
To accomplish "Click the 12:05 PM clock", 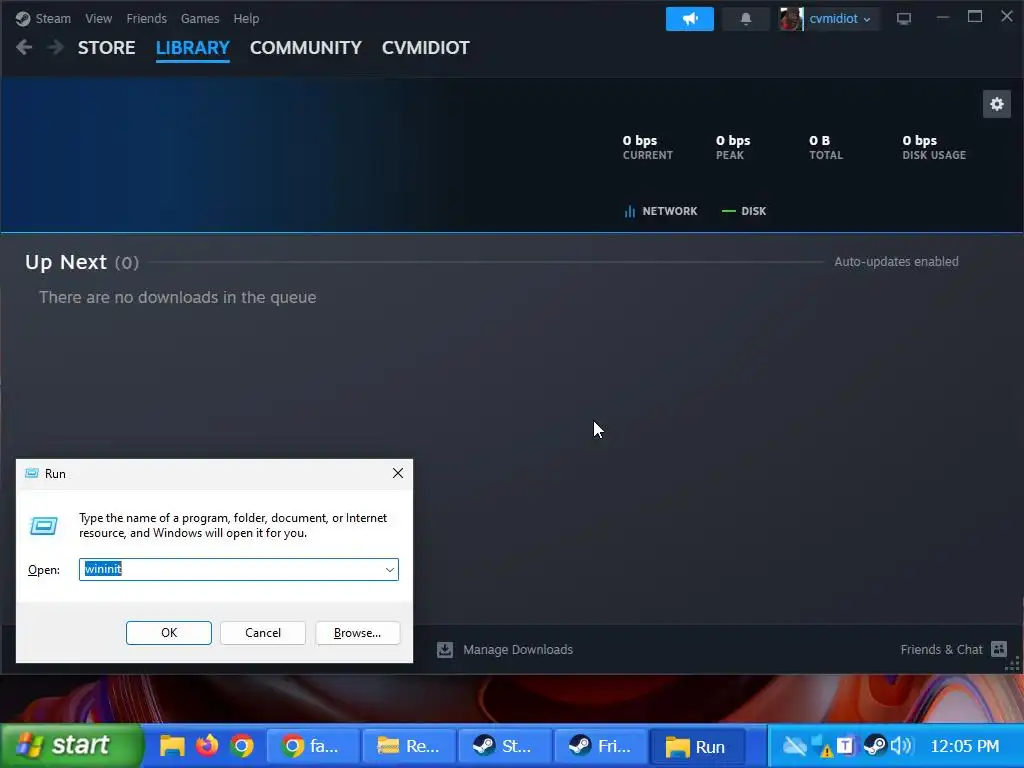I will coord(965,746).
